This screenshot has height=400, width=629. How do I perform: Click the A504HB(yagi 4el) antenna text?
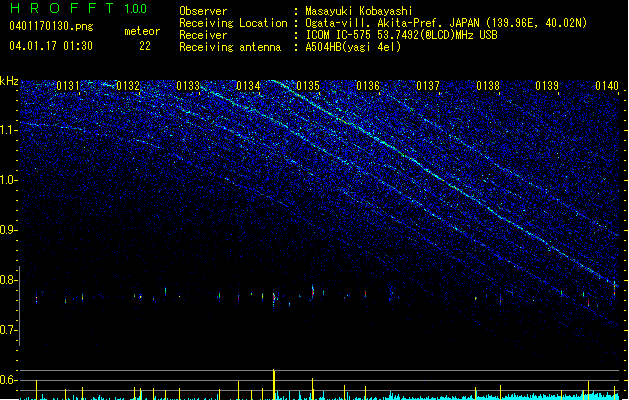coord(353,47)
